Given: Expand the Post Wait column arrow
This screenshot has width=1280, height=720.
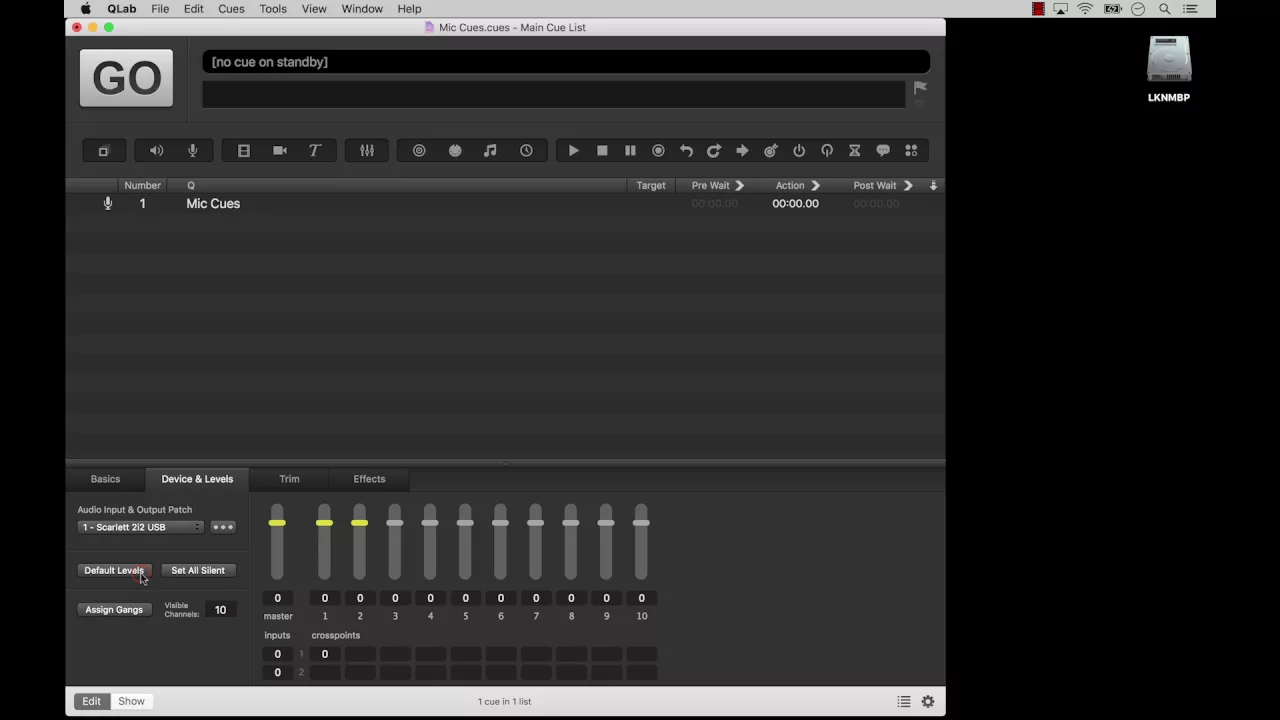Looking at the screenshot, I should tap(908, 186).
